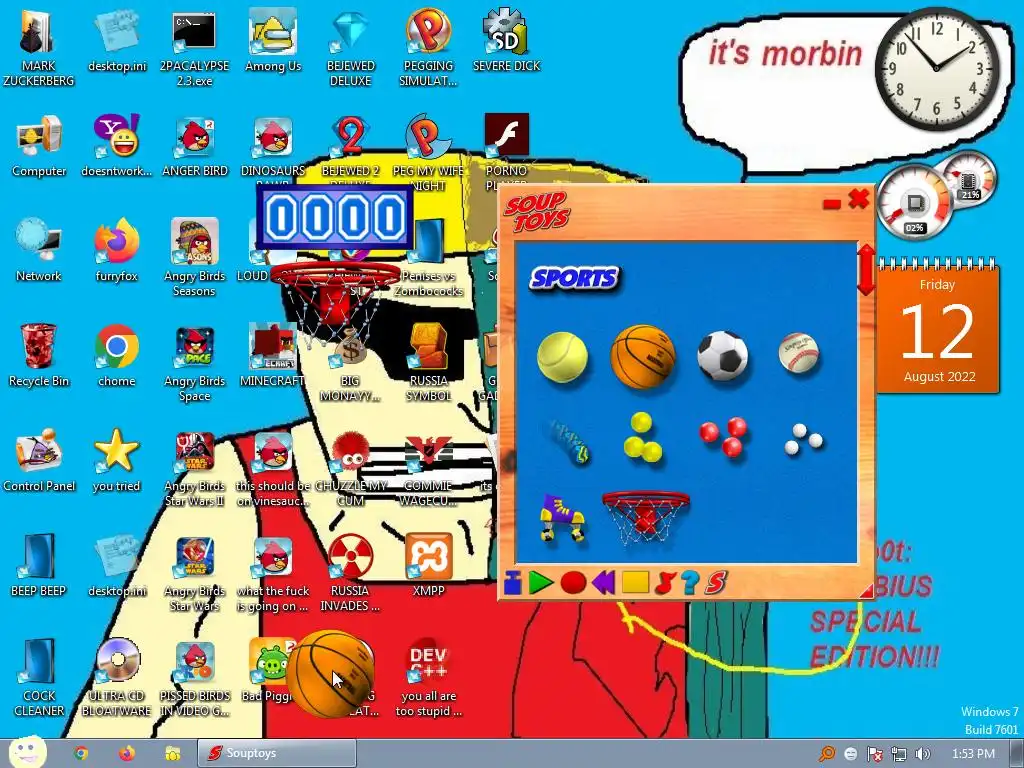Click the red record circle button

pos(573,583)
